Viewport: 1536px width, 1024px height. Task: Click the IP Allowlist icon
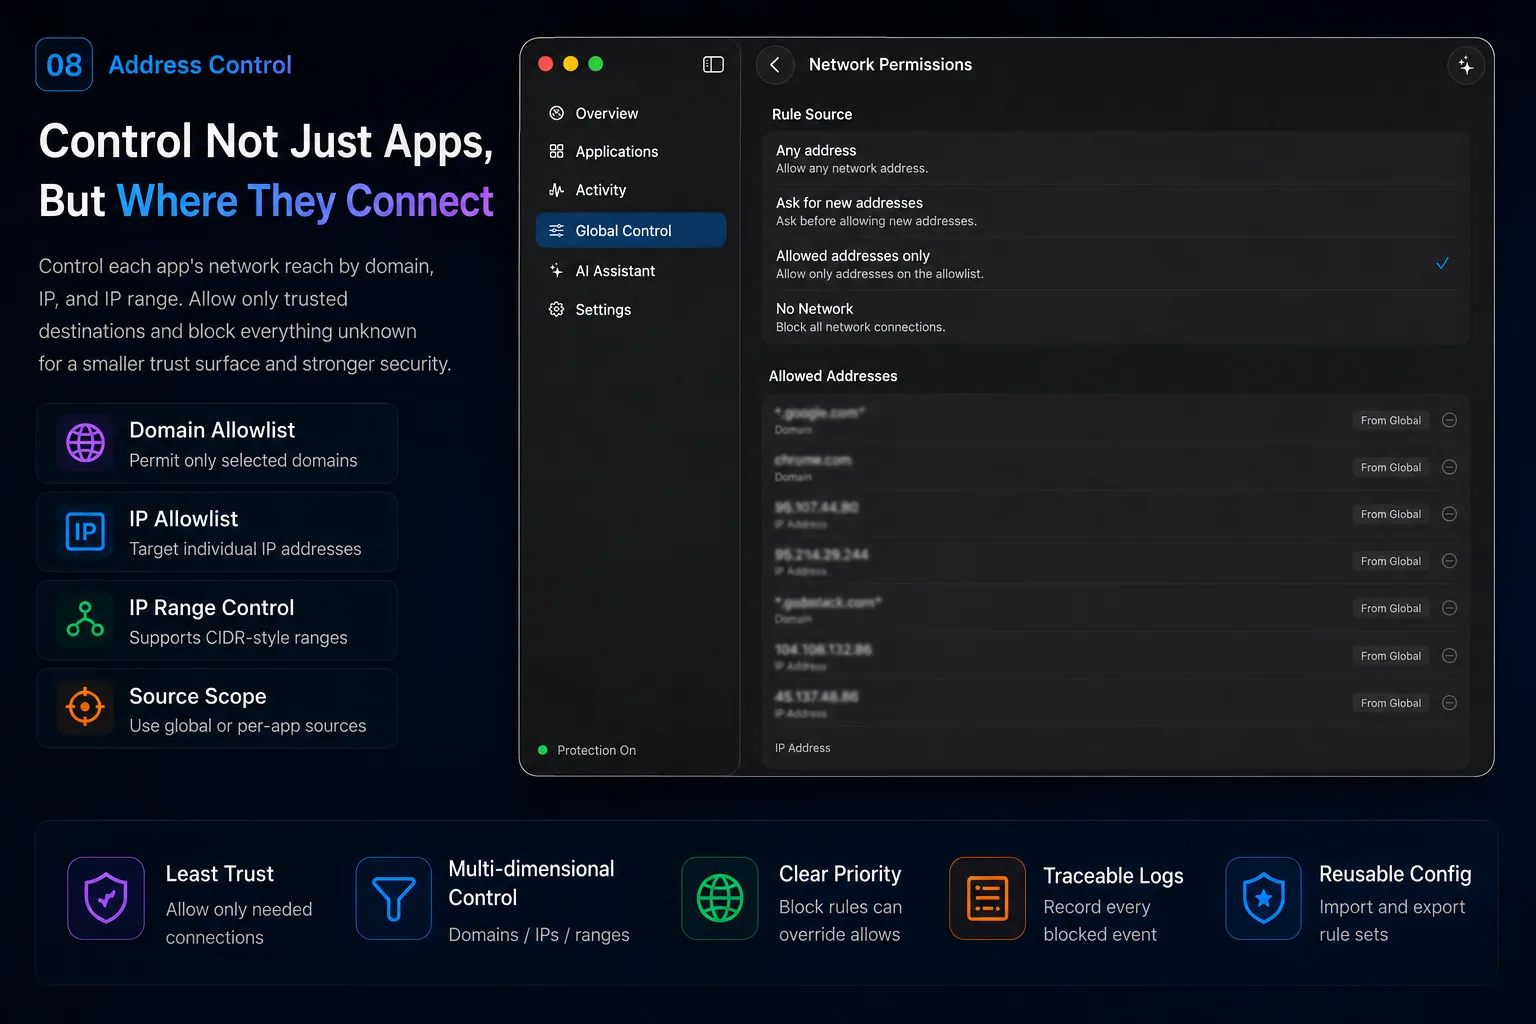click(85, 531)
